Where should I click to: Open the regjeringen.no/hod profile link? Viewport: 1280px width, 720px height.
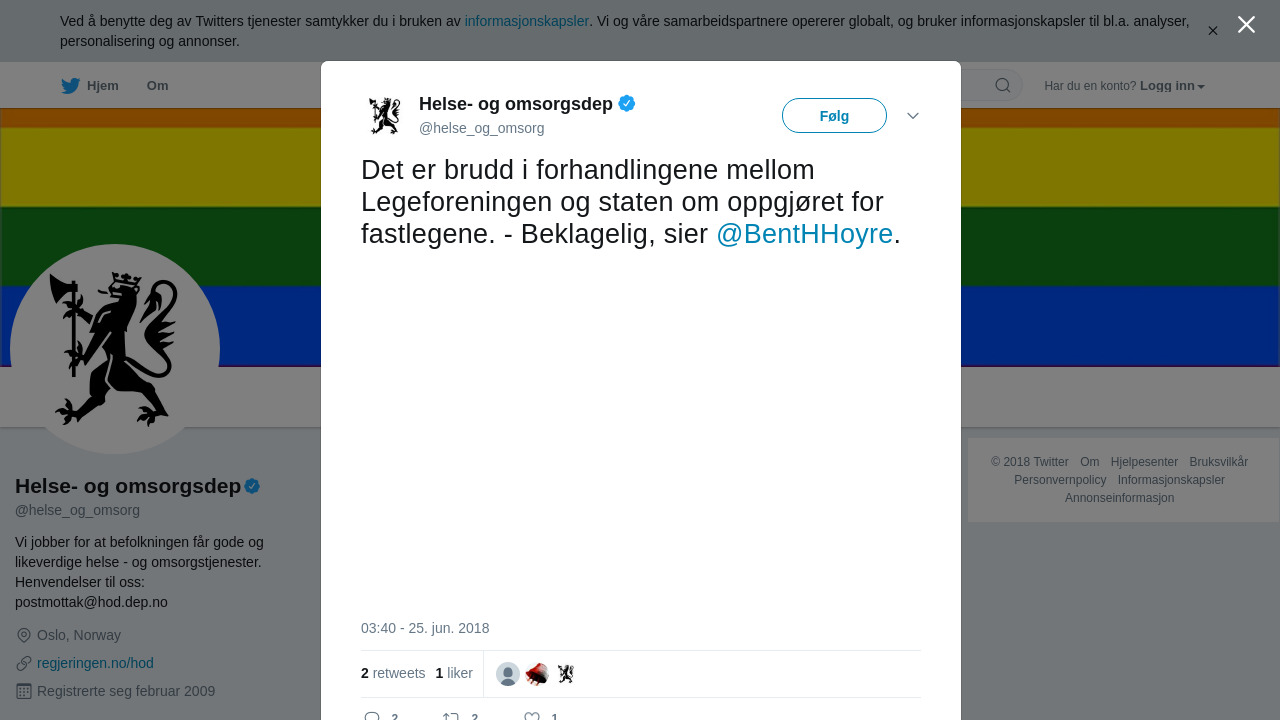pyautogui.click(x=95, y=663)
